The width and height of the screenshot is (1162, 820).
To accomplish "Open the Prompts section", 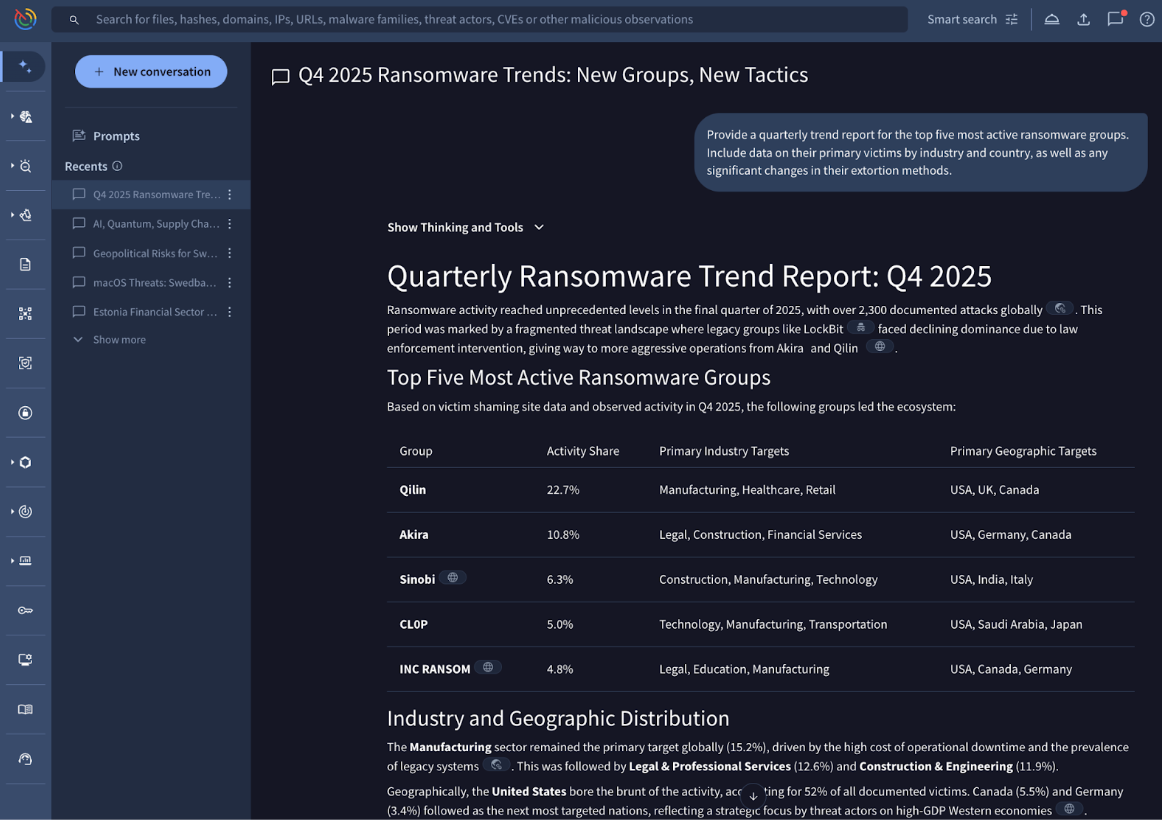I will point(116,136).
